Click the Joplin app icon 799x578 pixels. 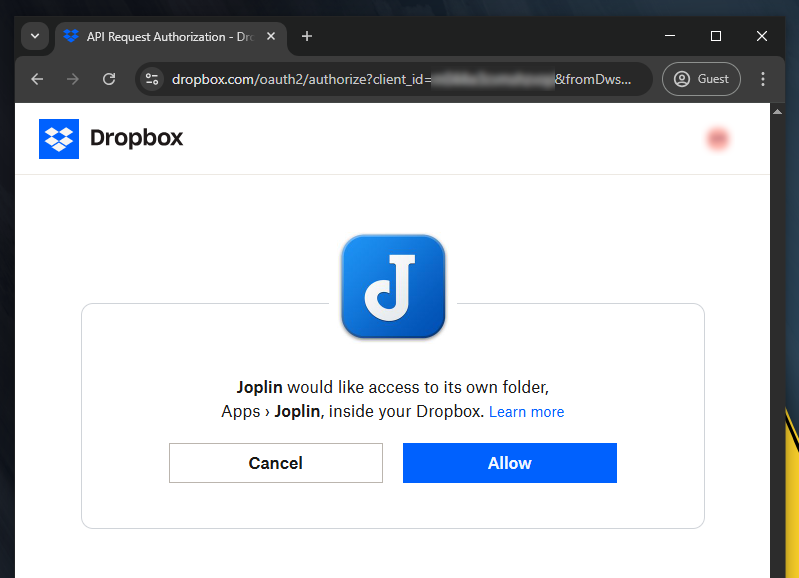[393, 286]
